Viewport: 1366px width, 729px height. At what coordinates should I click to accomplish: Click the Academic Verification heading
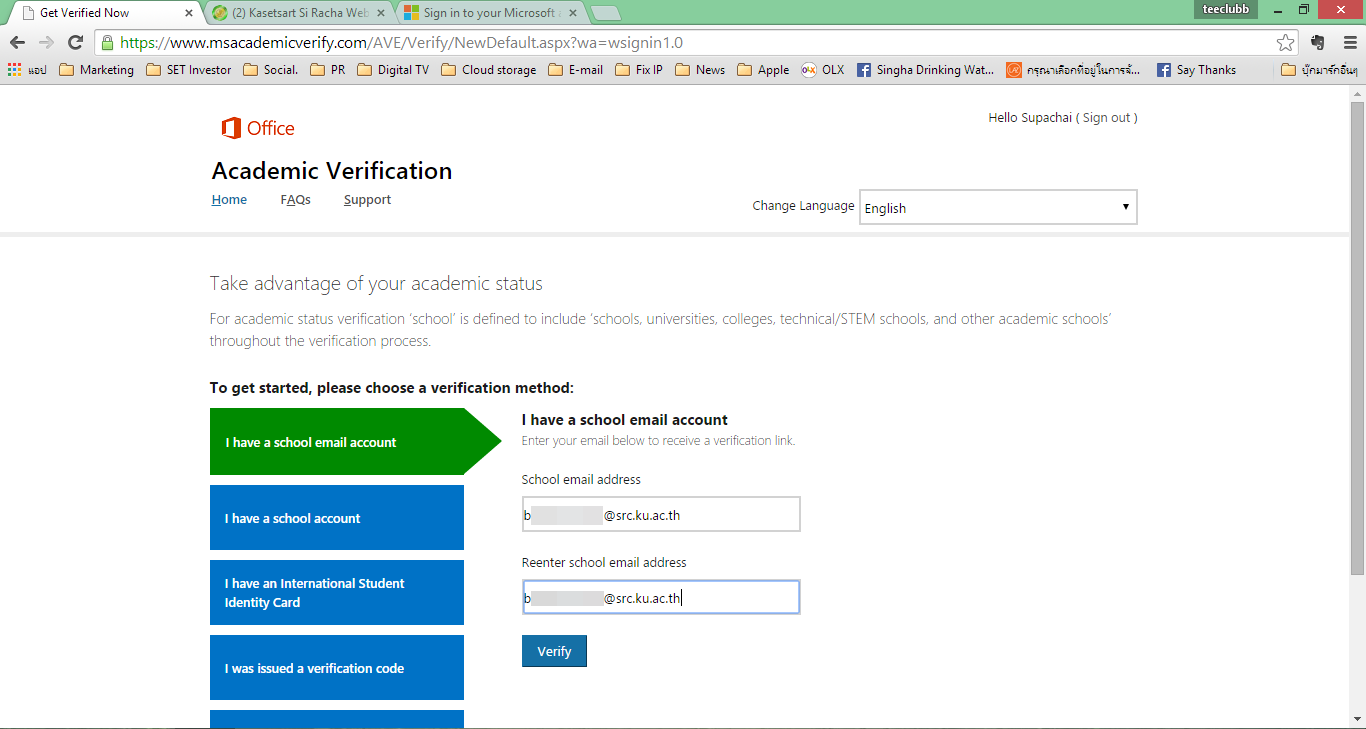332,171
